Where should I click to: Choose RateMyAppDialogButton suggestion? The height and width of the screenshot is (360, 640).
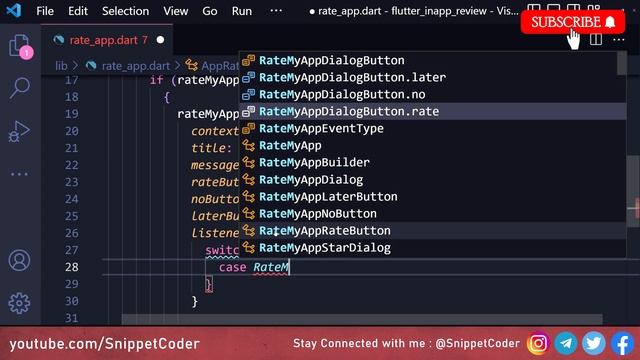click(432, 60)
